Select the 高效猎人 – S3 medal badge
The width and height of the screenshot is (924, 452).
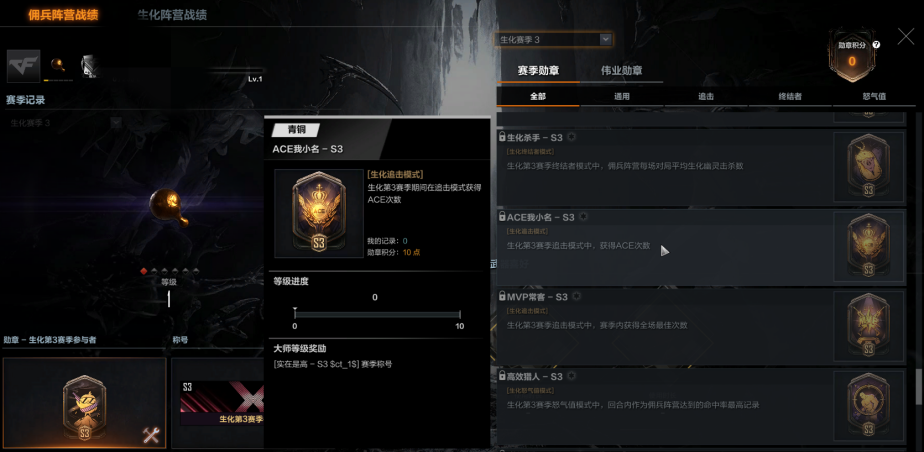point(869,405)
